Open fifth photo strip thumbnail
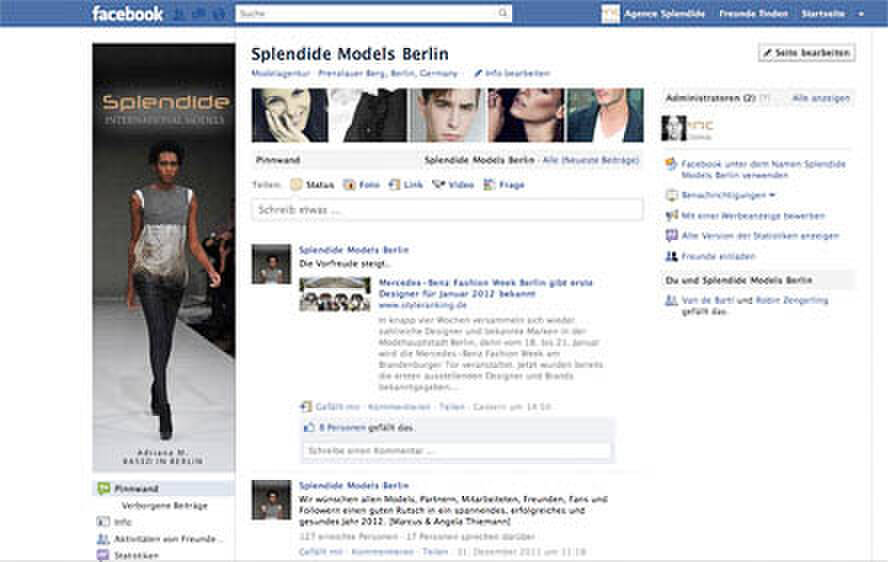Screen dimensions: 888x562 click(x=605, y=115)
